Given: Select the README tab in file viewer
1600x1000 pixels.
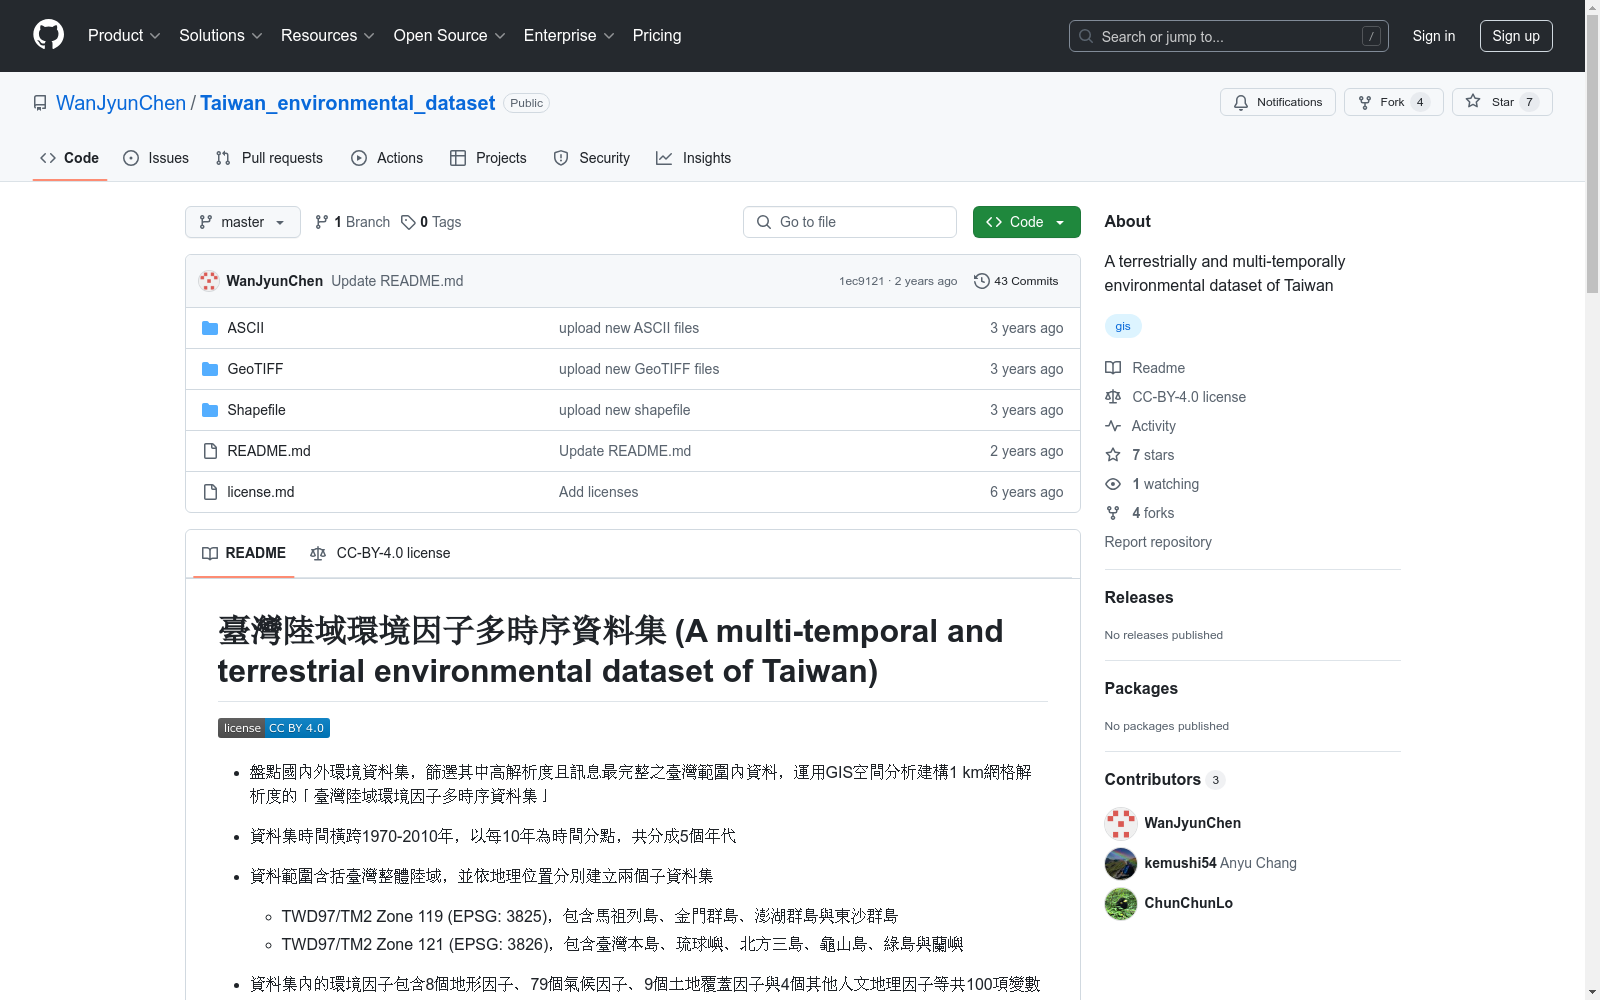Looking at the screenshot, I should click(244, 553).
